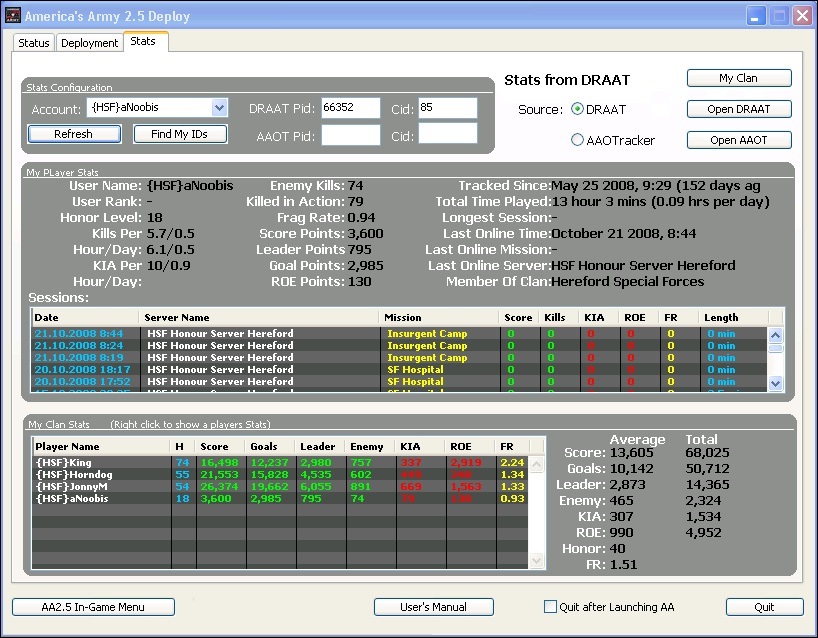Click the sessions list scroll down arrow
The height and width of the screenshot is (638, 818).
point(776,383)
